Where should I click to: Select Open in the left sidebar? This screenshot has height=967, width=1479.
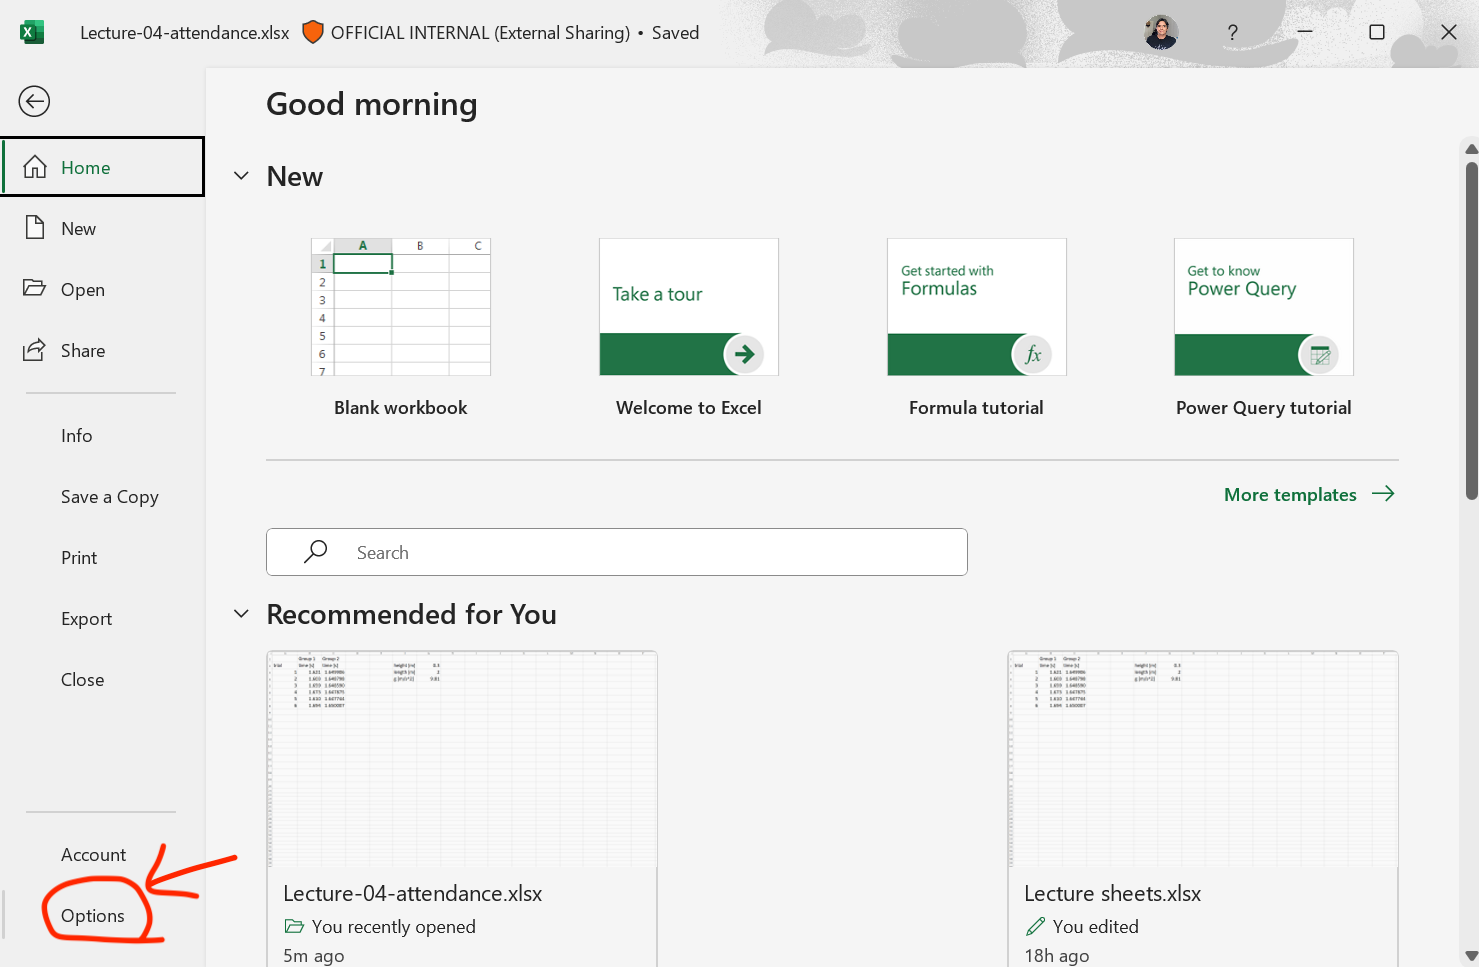pyautogui.click(x=82, y=290)
